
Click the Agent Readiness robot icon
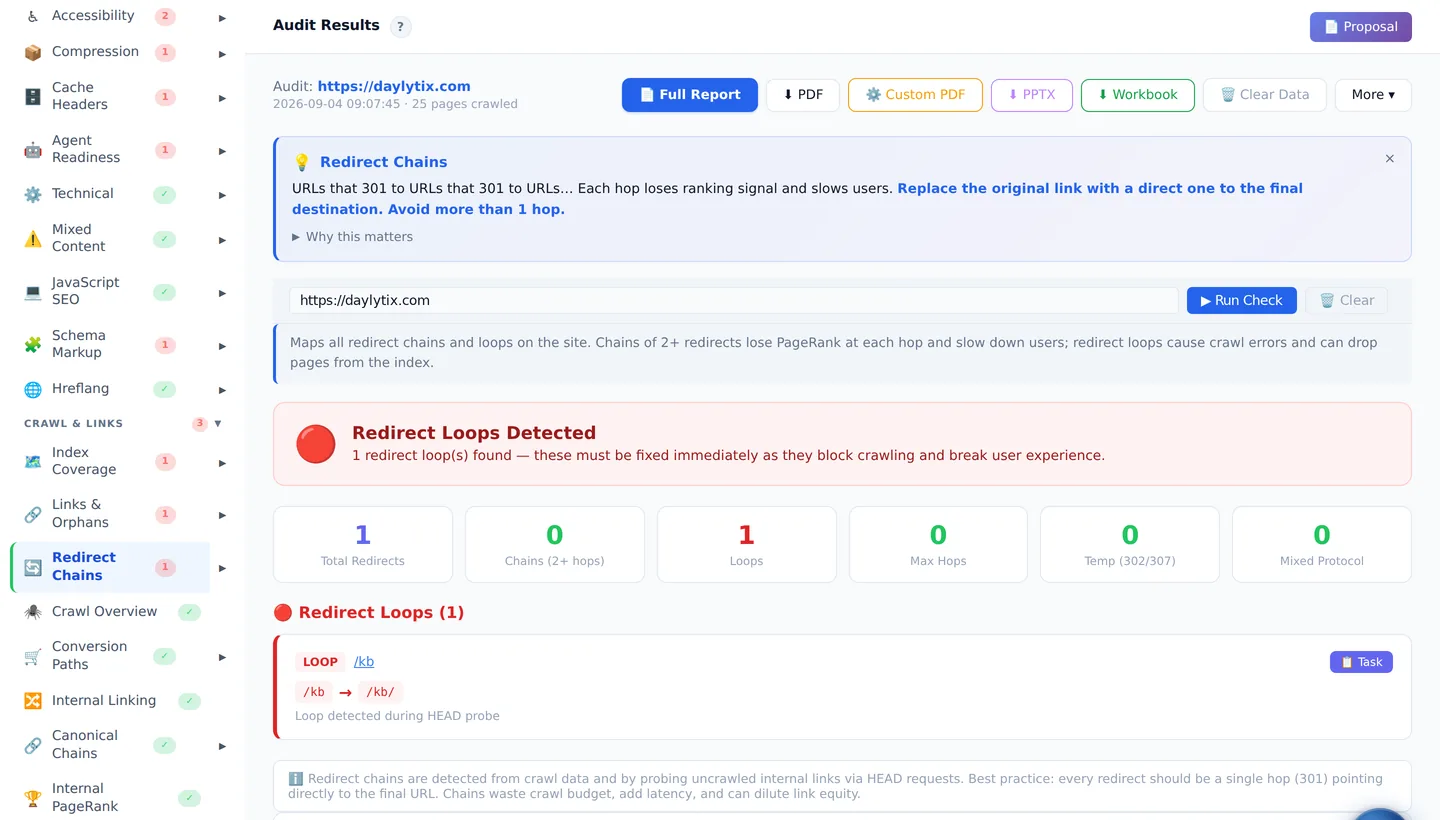click(x=33, y=149)
